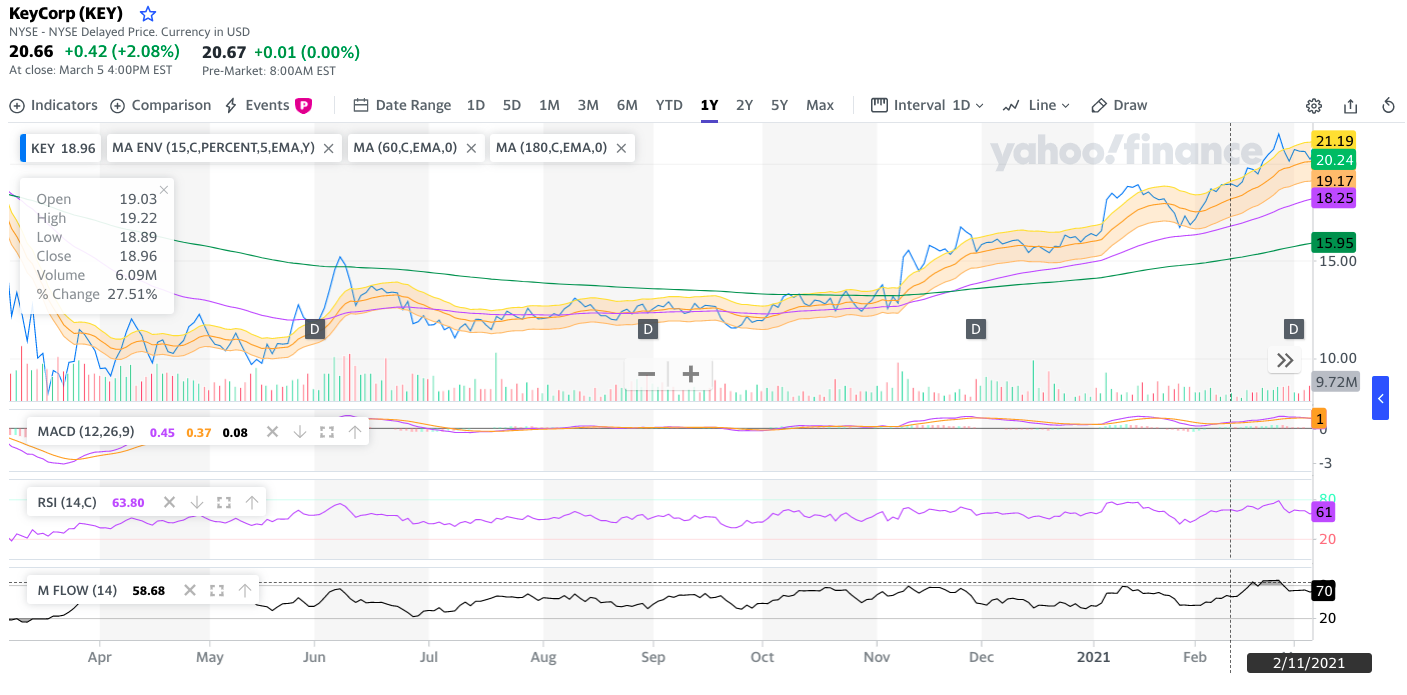Screen dimensions: 1407x695
Task: Click the M FLOW (14) label
Action: [x=77, y=590]
